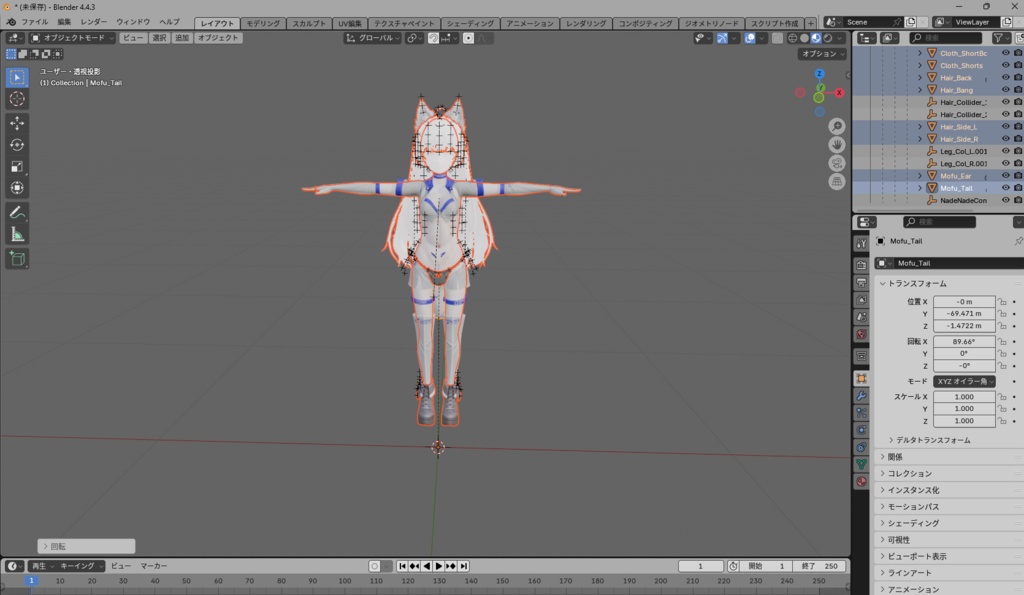
Task: Click the play animation button
Action: click(x=439, y=566)
